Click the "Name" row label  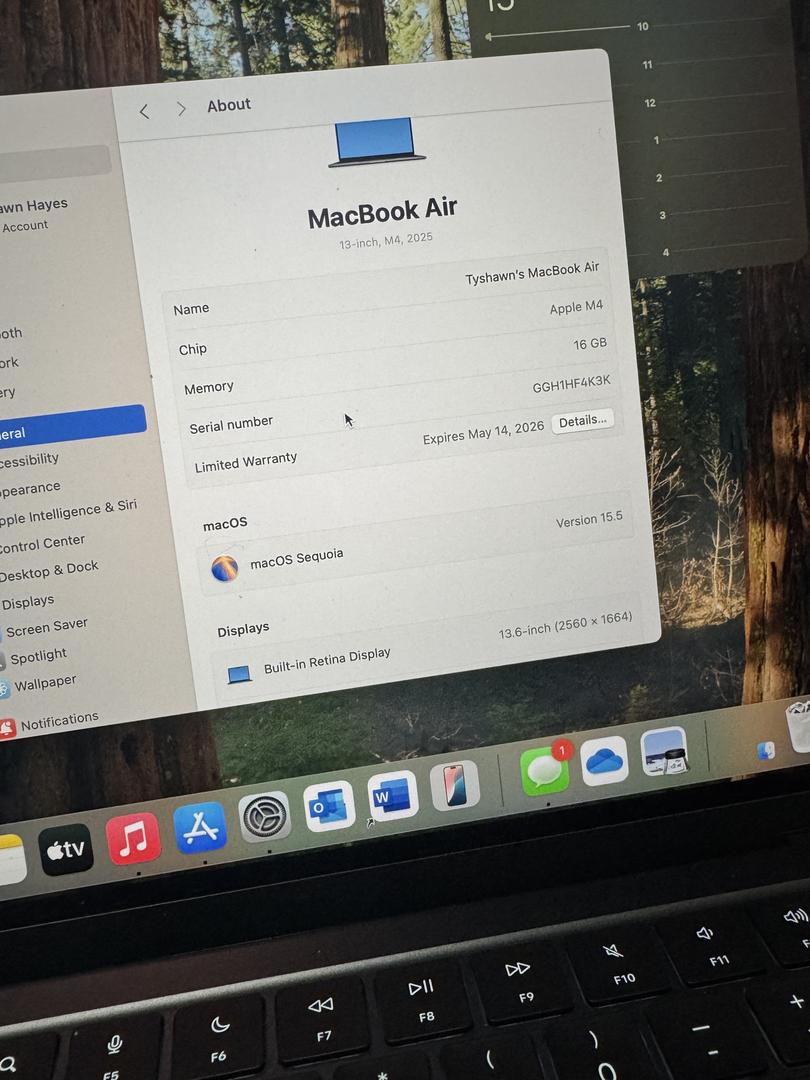click(191, 309)
